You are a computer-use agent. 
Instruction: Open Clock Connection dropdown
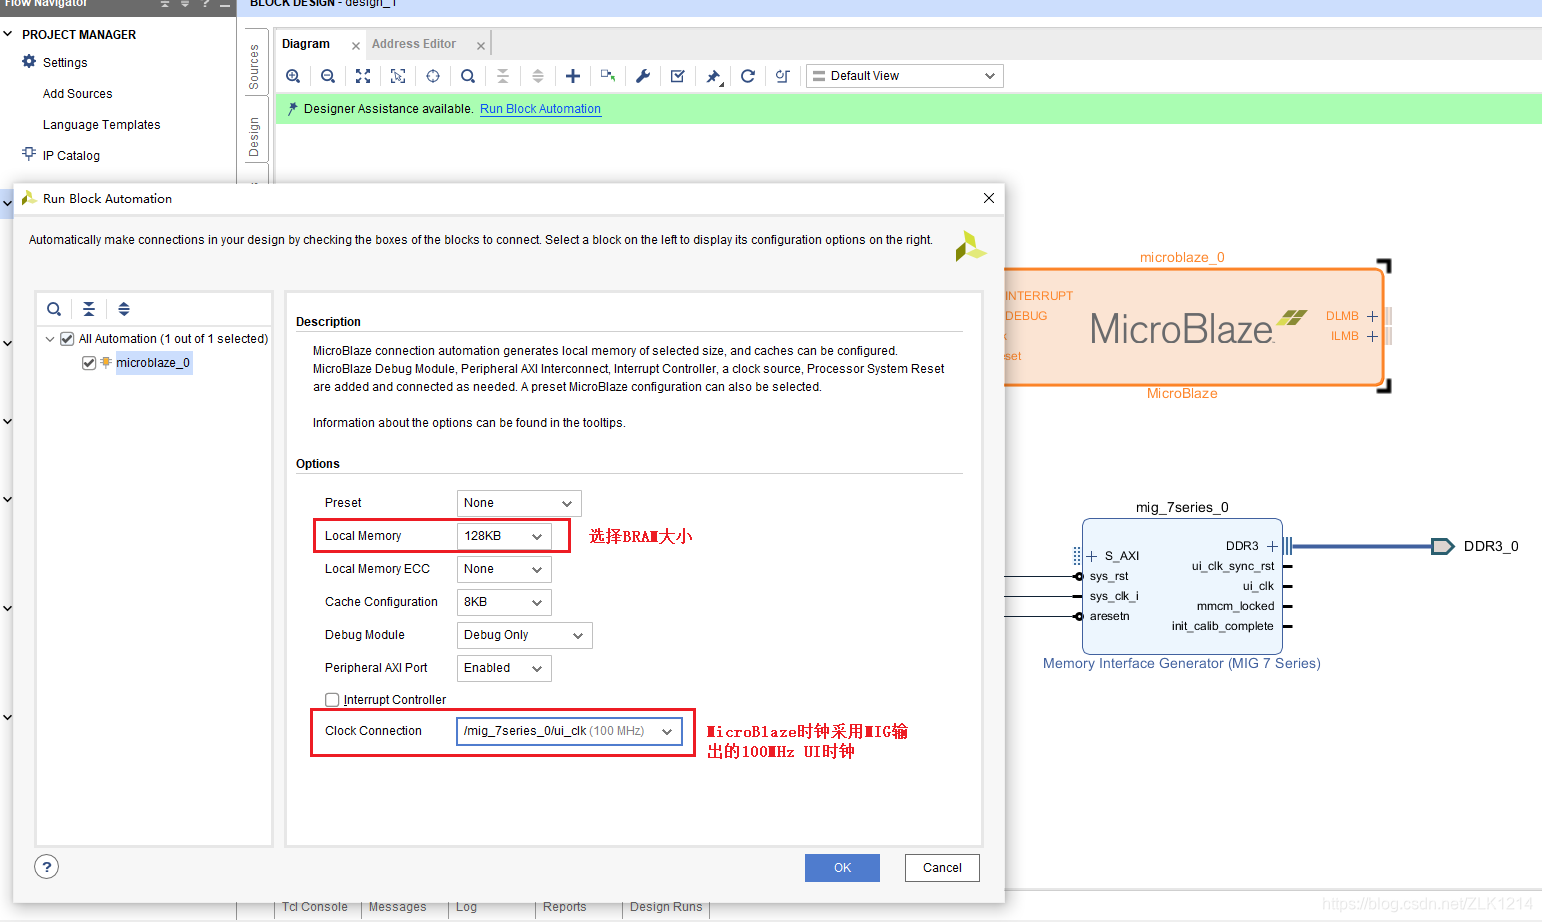[570, 731]
